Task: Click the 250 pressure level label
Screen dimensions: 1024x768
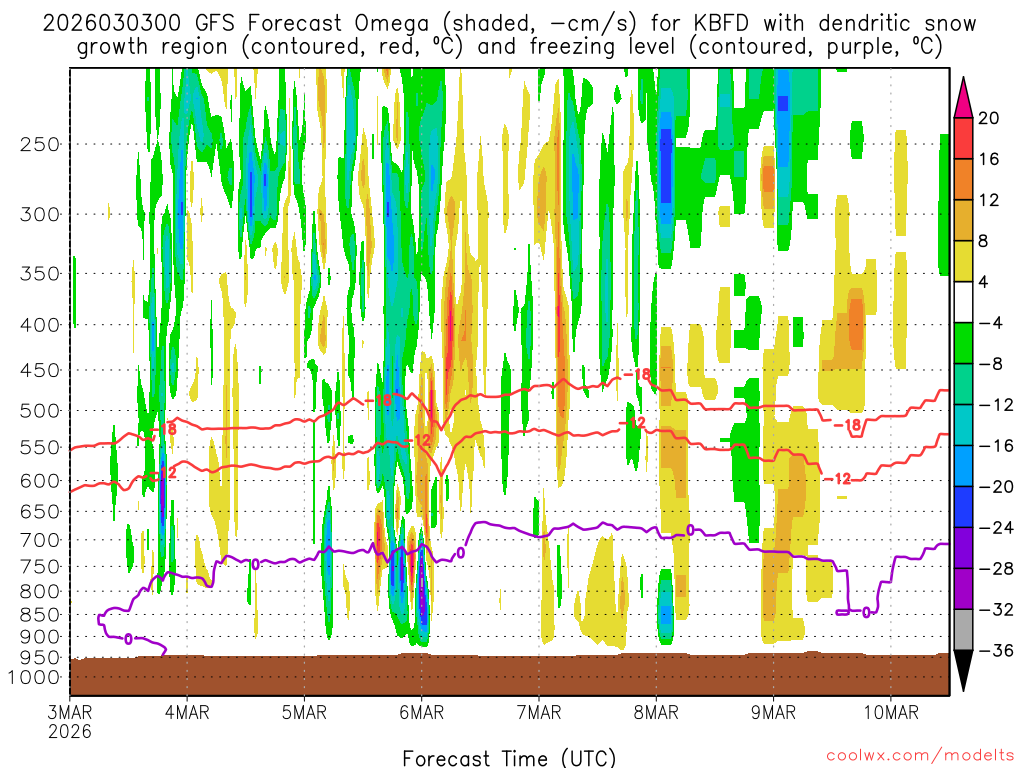Action: (40, 144)
